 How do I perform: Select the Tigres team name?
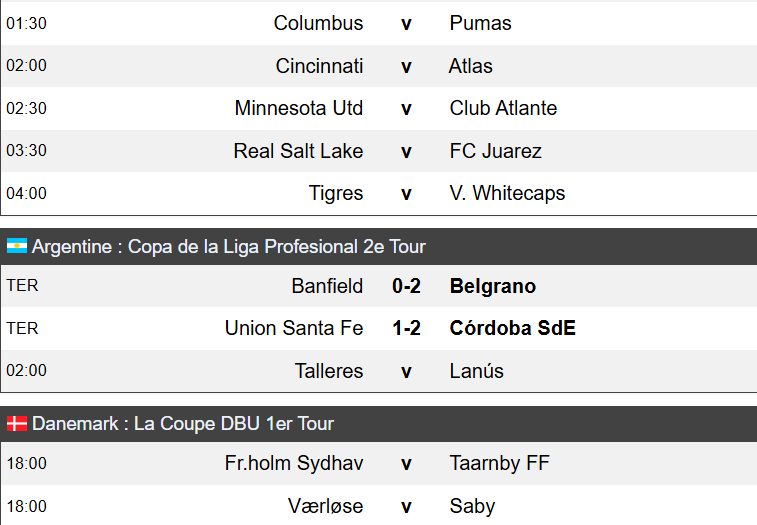336,193
